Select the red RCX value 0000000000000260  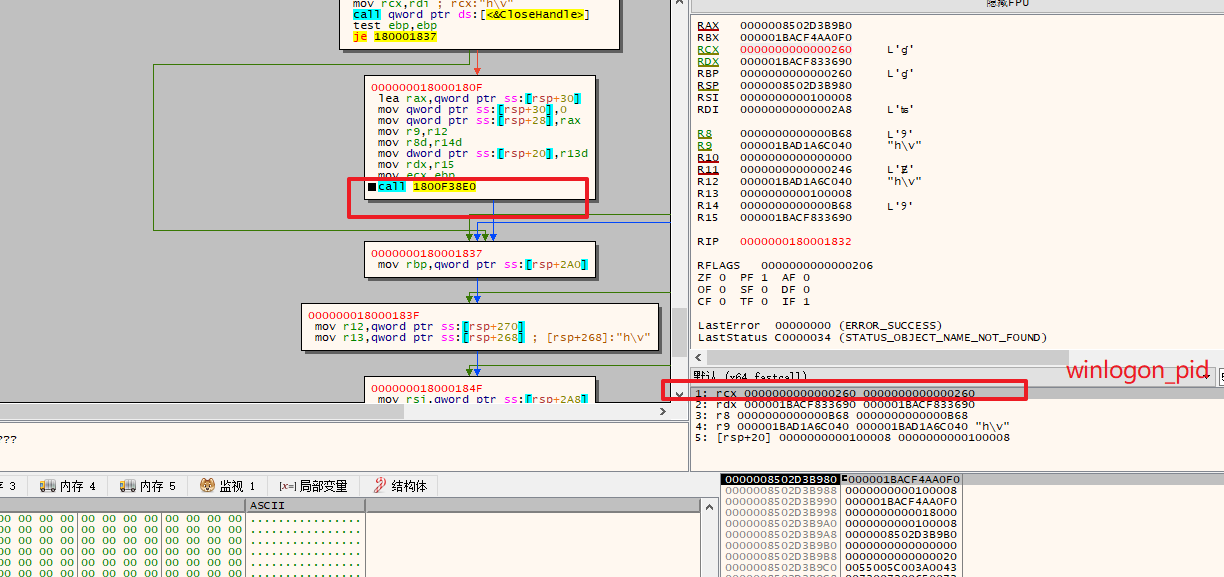pos(796,49)
